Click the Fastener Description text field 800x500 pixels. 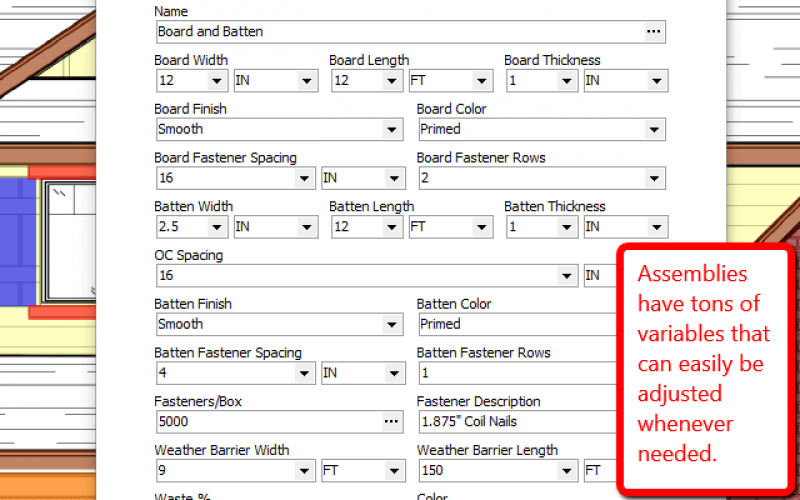coord(517,421)
